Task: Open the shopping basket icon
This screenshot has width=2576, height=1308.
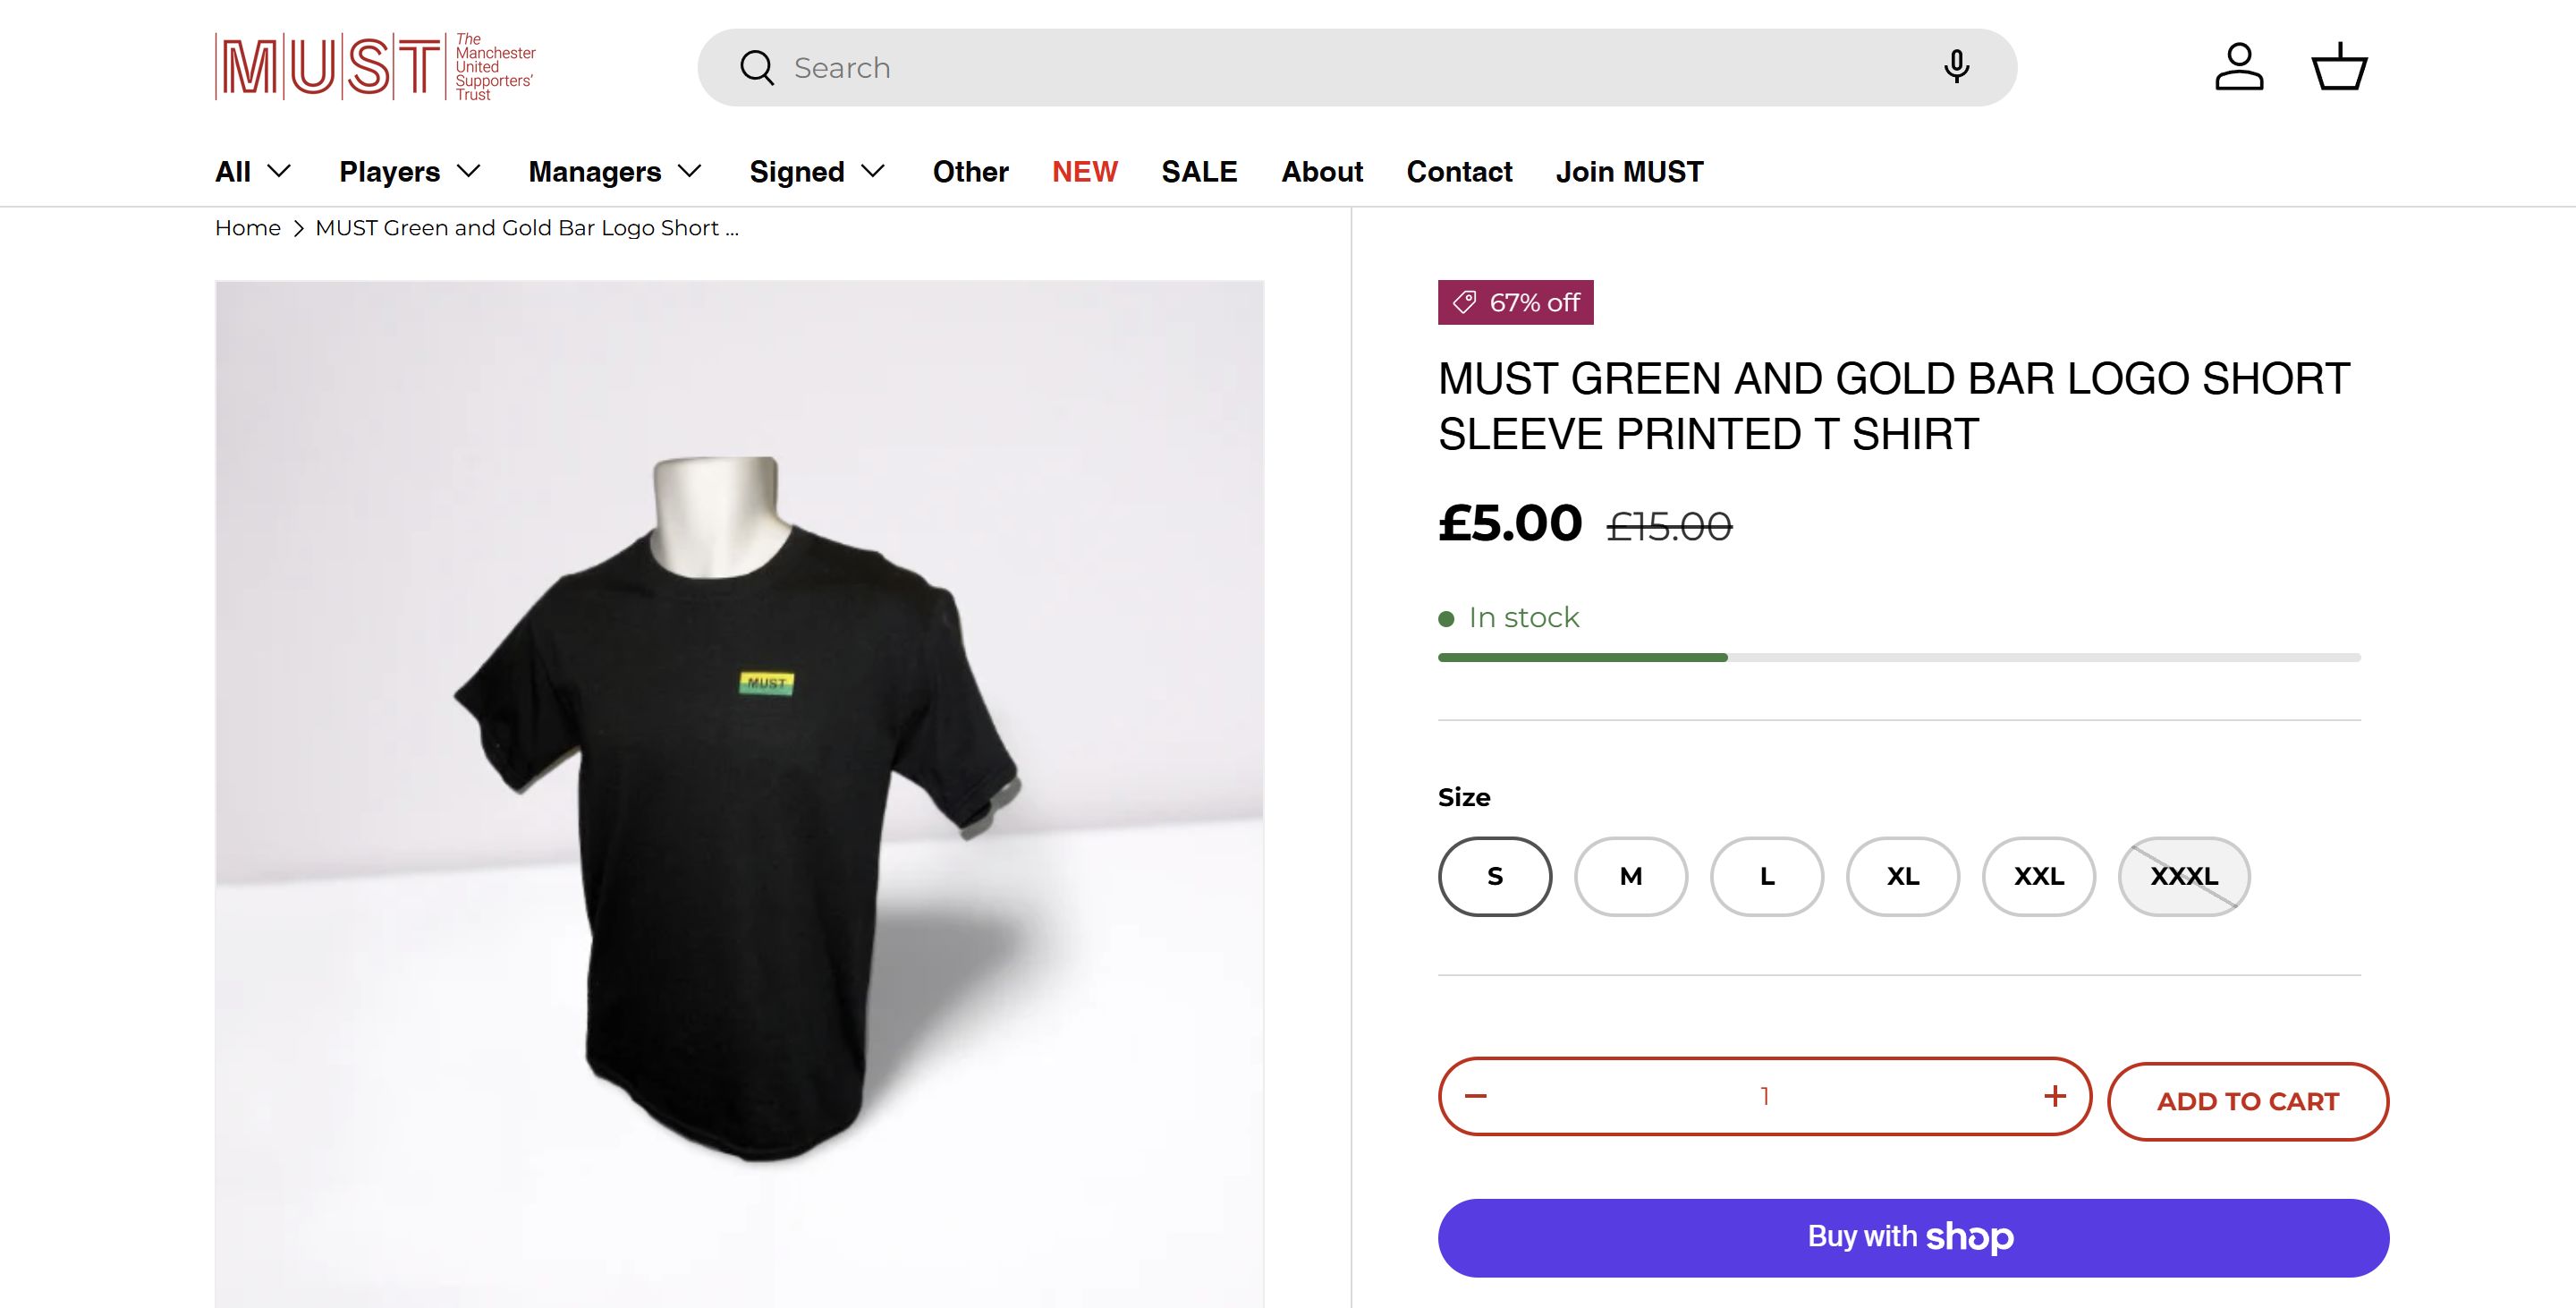Action: pyautogui.click(x=2339, y=67)
